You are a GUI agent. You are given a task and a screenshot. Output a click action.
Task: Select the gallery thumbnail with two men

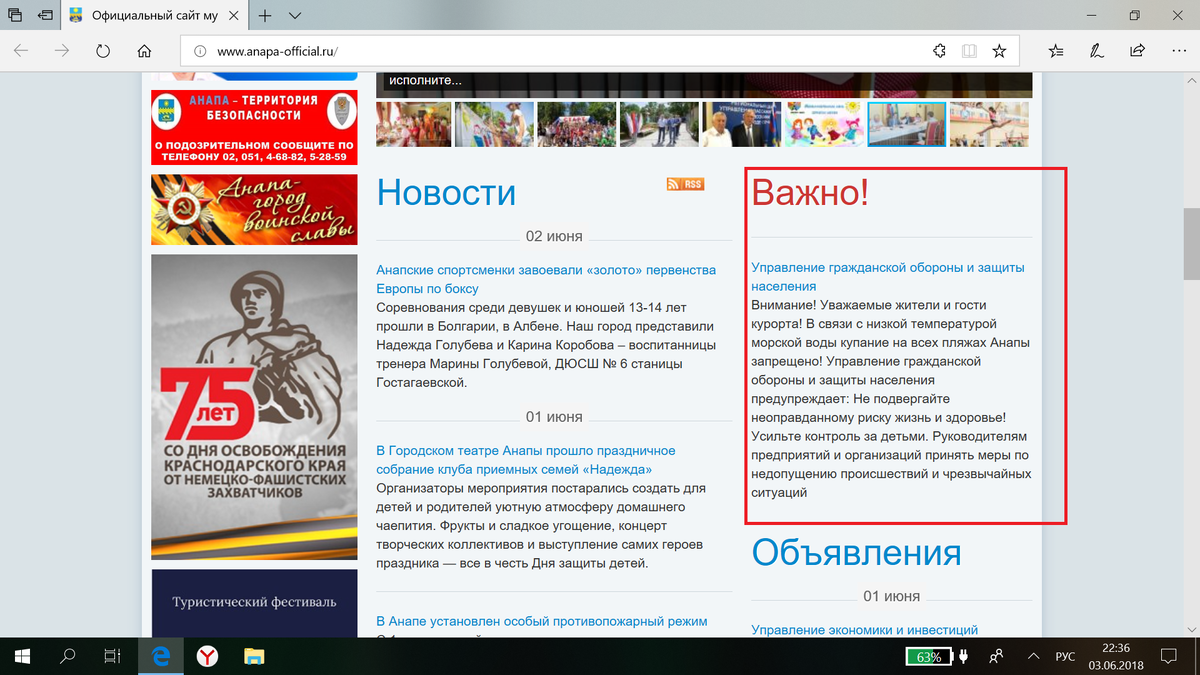pyautogui.click(x=741, y=125)
